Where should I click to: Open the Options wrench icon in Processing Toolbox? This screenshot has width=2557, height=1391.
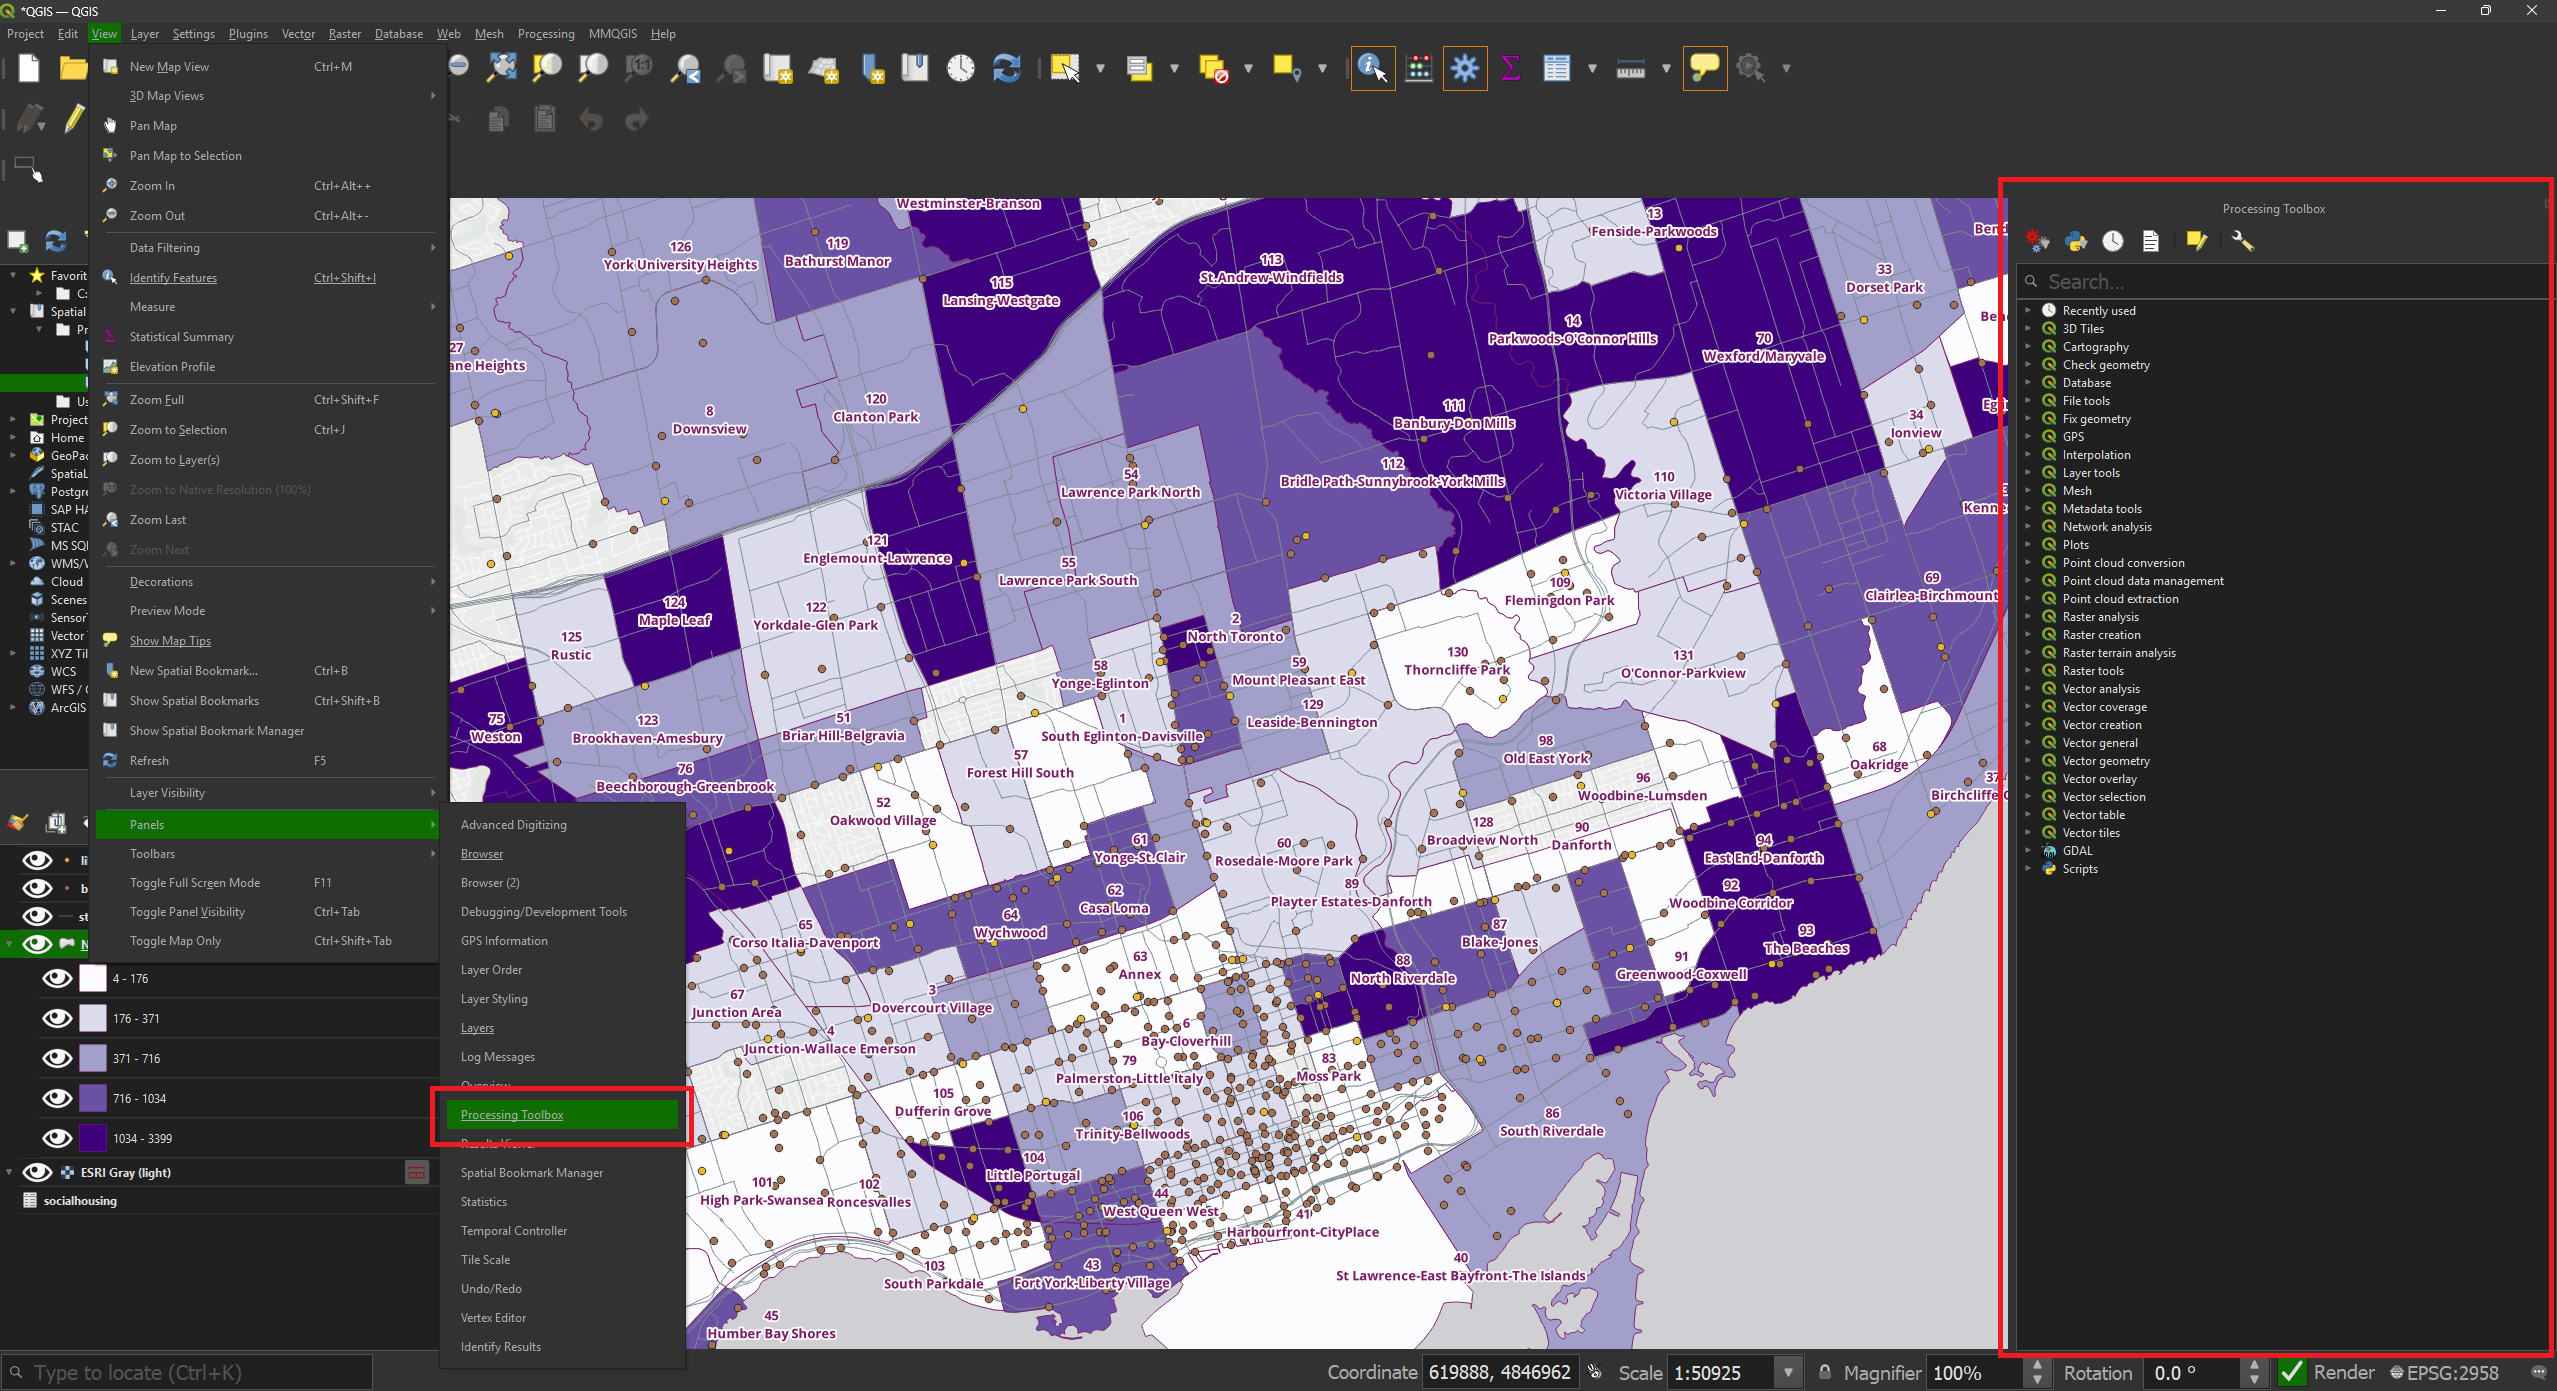(x=2242, y=241)
